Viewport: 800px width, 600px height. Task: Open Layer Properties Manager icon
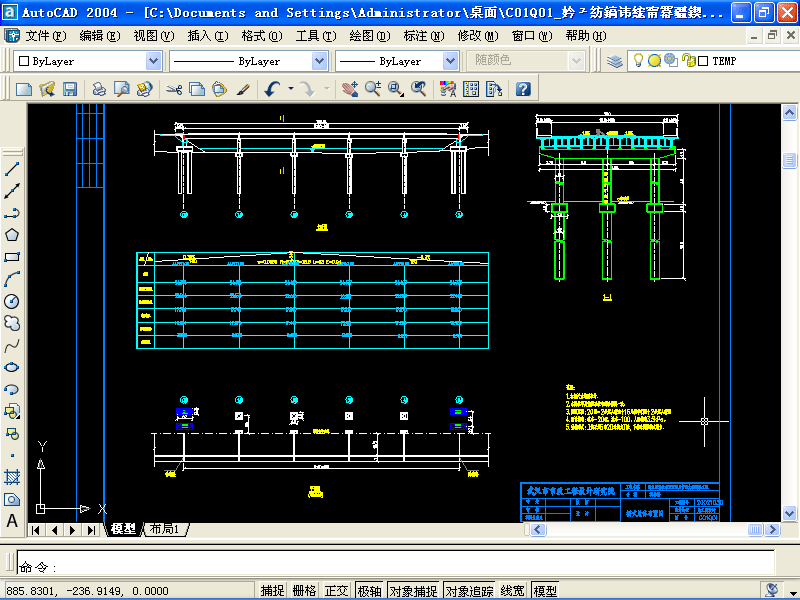tap(615, 61)
